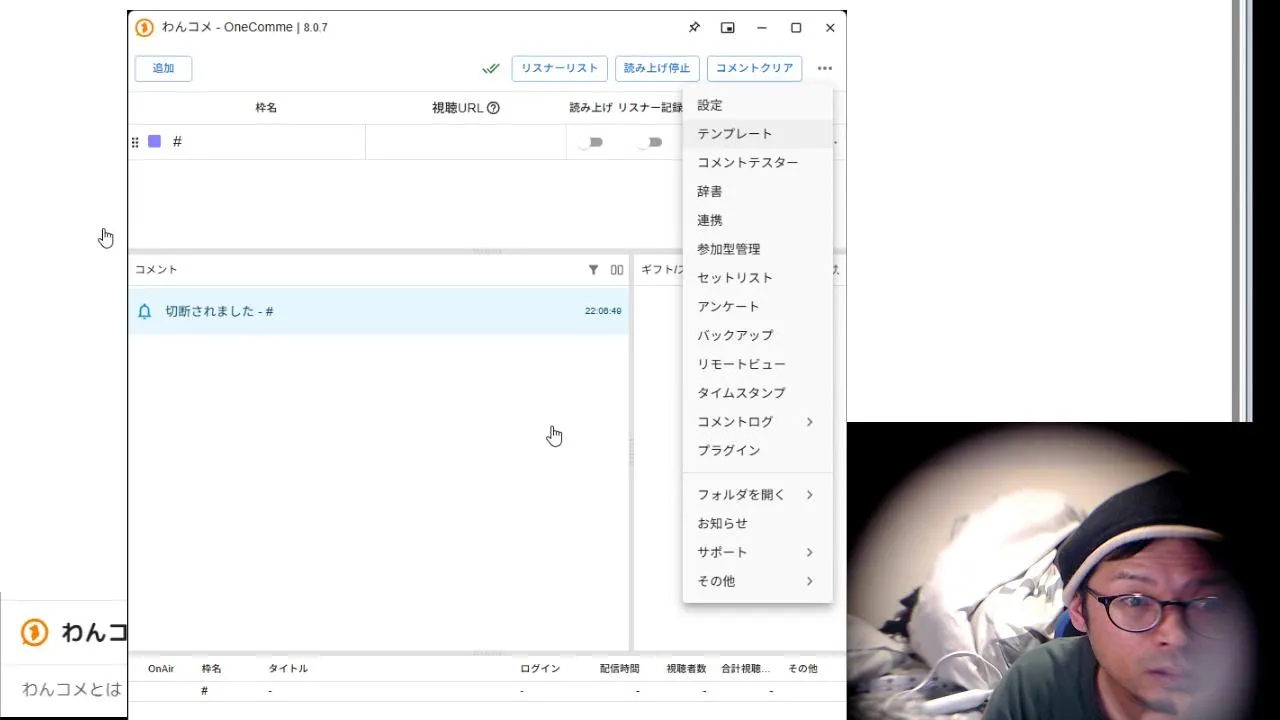Toggle the split column view icon
The image size is (1280, 720).
(617, 270)
